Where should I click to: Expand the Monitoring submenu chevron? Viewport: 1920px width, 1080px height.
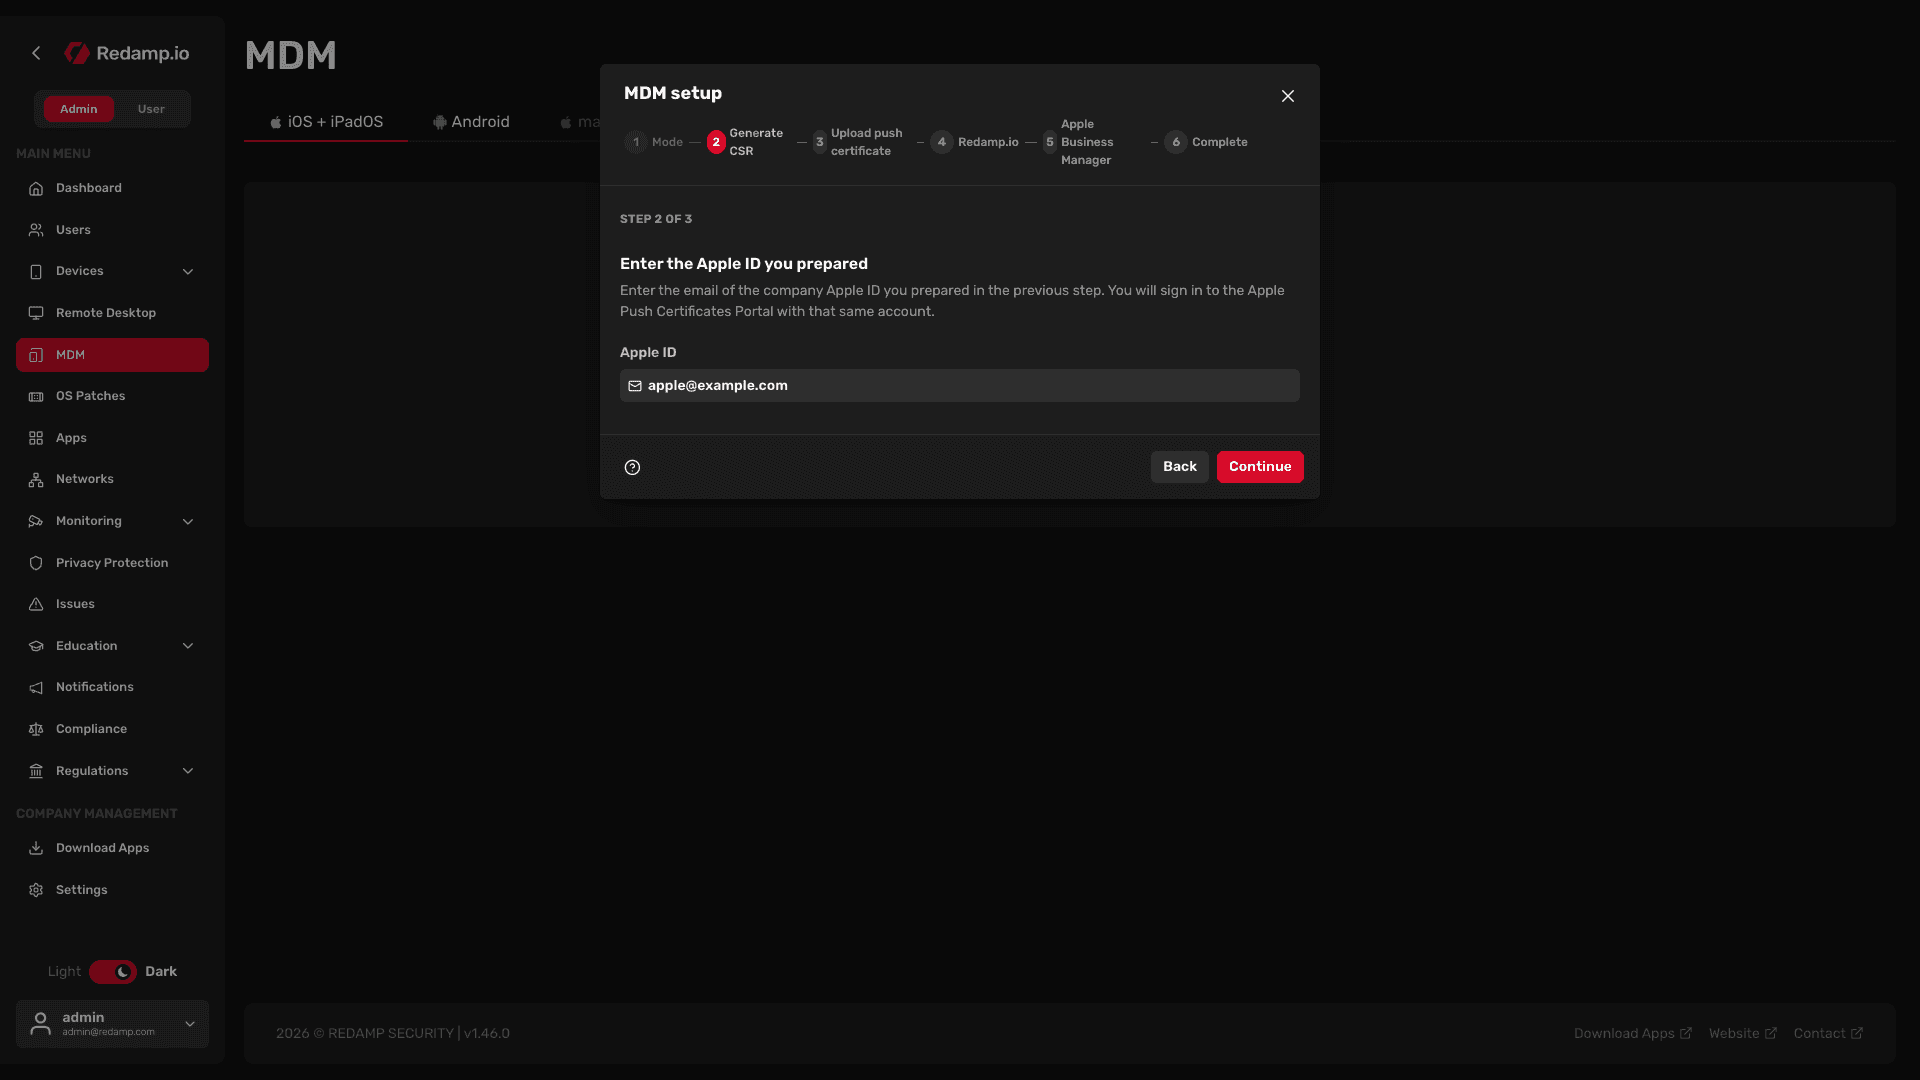click(188, 522)
